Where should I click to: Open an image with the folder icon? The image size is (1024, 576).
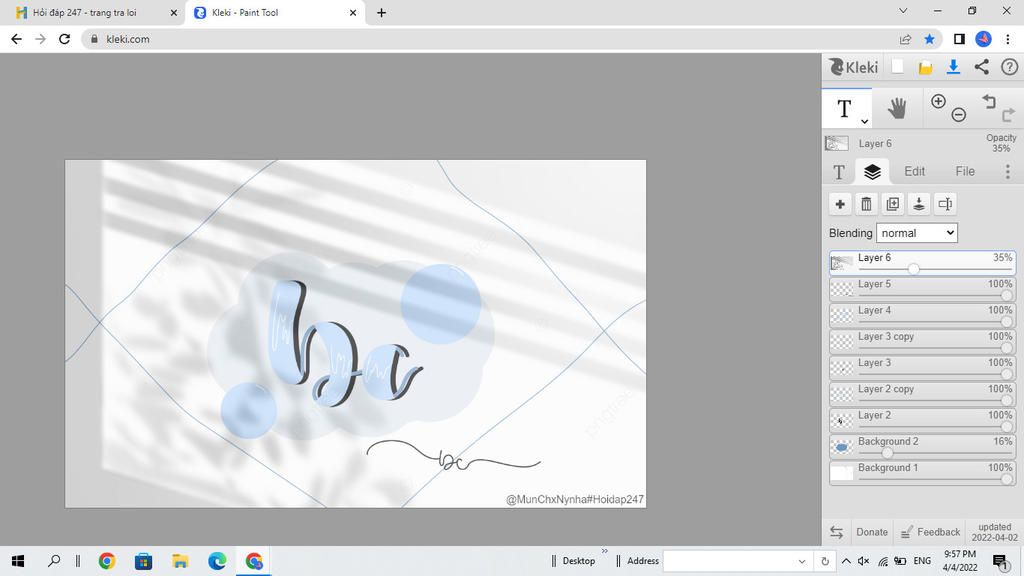pyautogui.click(x=925, y=67)
